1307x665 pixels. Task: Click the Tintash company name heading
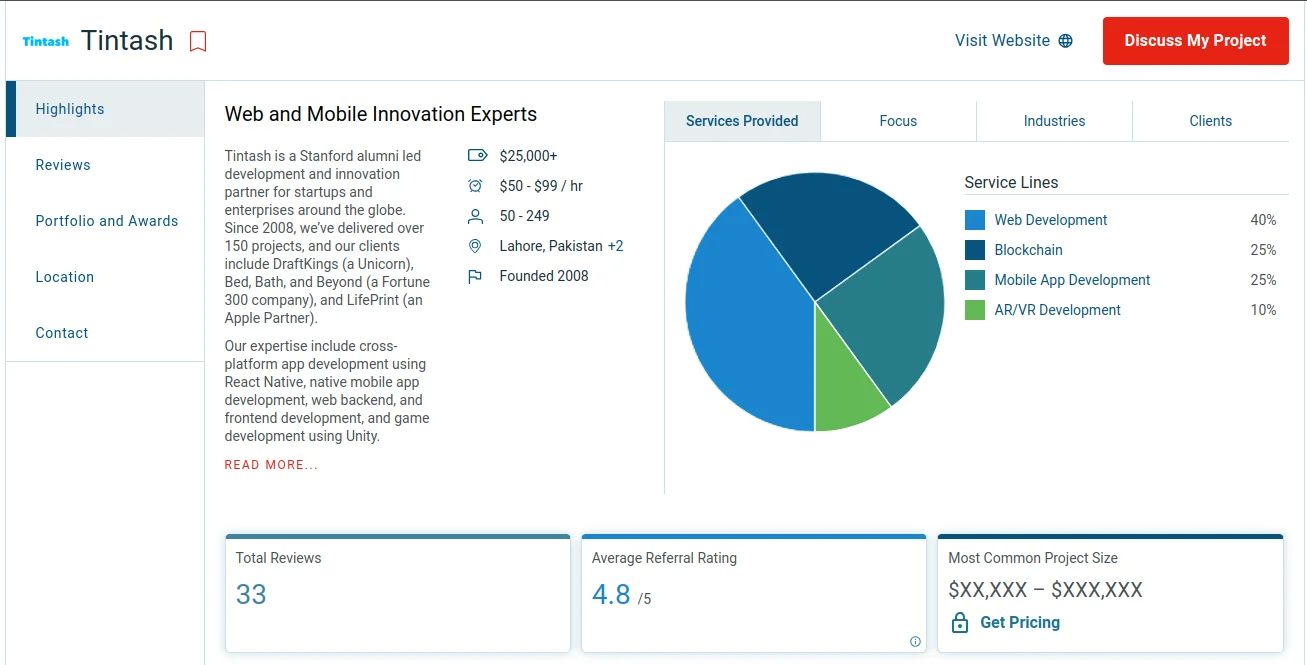click(127, 41)
